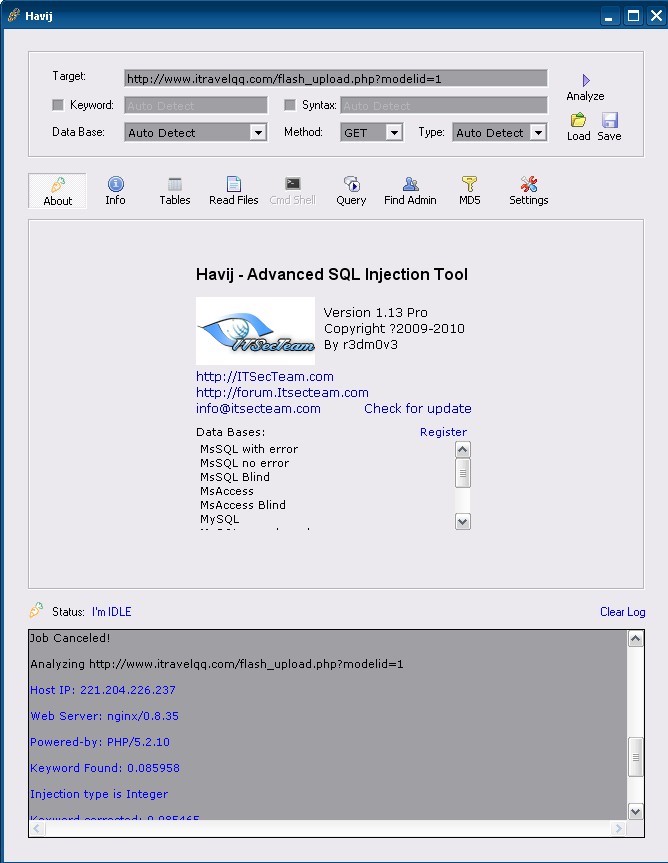Click the "Host IP: 221.204.226.237" log line

(x=103, y=690)
